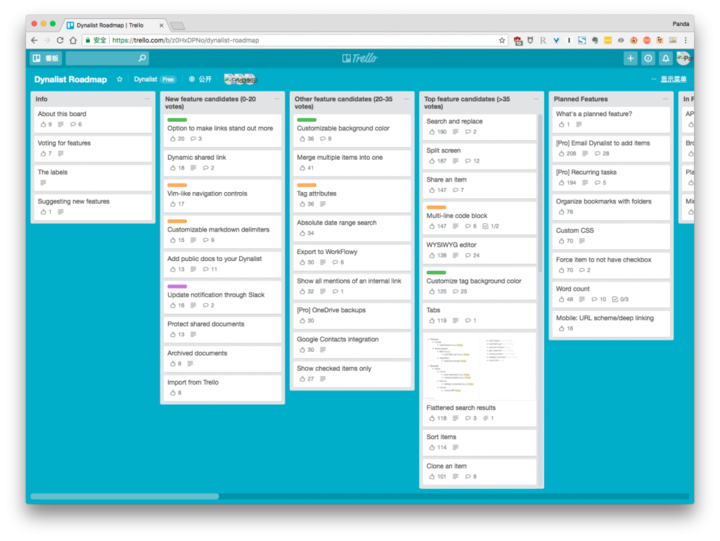Open Top feature candidates list menu
The image size is (720, 541).
(536, 99)
